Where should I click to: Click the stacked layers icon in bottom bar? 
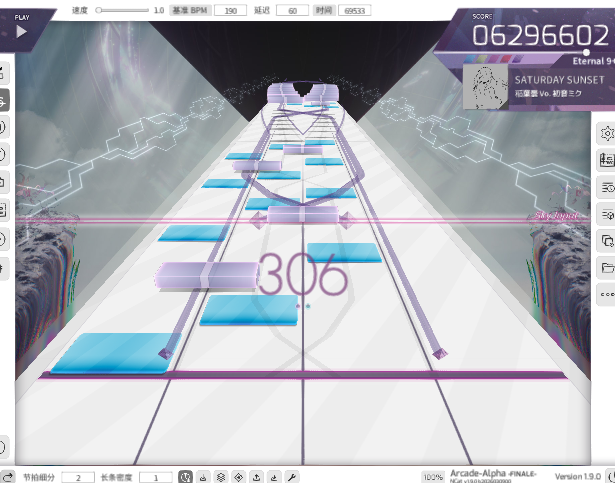(221, 477)
